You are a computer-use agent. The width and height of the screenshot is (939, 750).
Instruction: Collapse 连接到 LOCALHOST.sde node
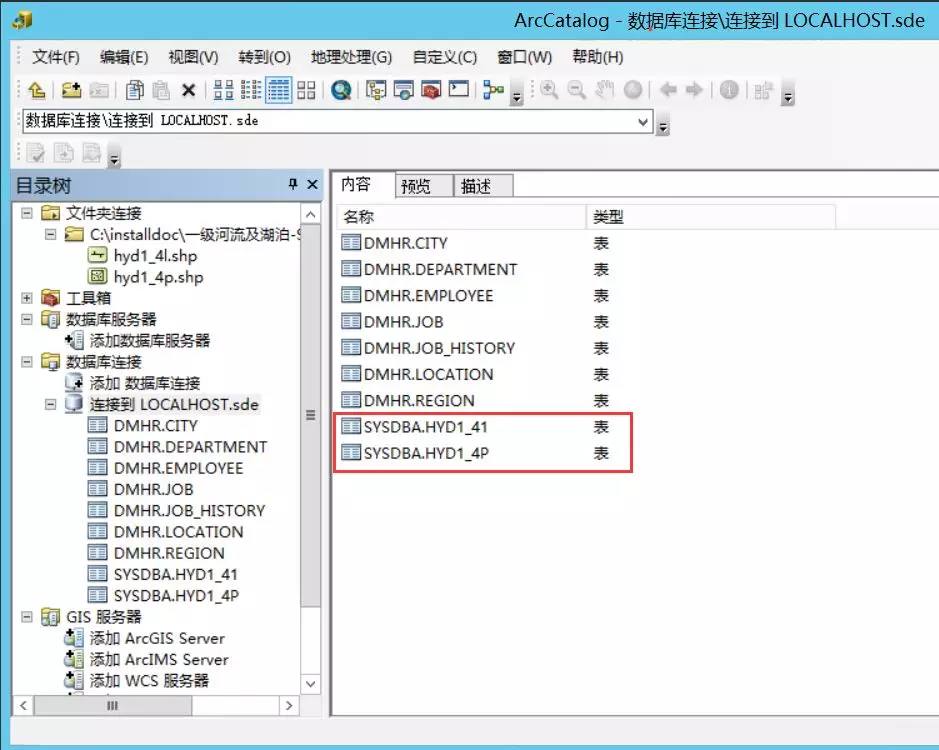point(51,404)
